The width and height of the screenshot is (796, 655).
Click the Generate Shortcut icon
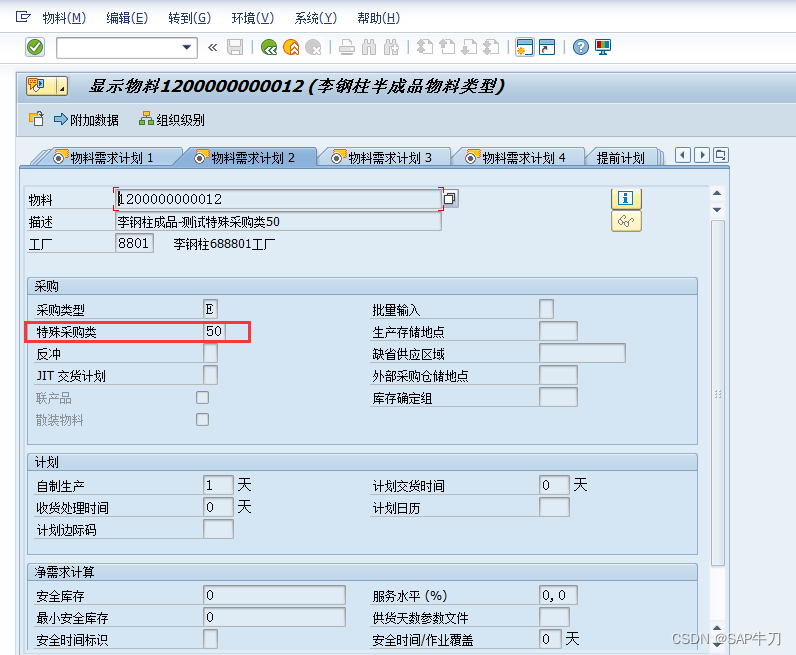point(547,48)
